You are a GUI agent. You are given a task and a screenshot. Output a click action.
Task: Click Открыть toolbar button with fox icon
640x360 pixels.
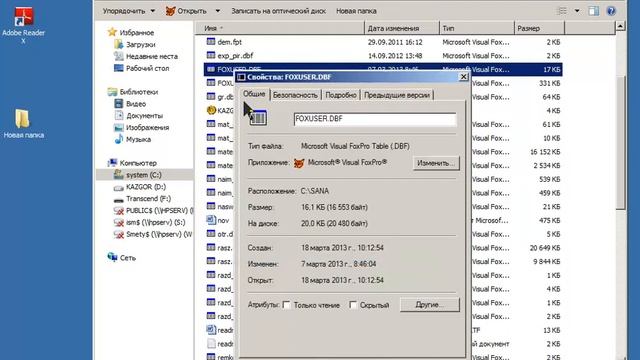(x=186, y=11)
